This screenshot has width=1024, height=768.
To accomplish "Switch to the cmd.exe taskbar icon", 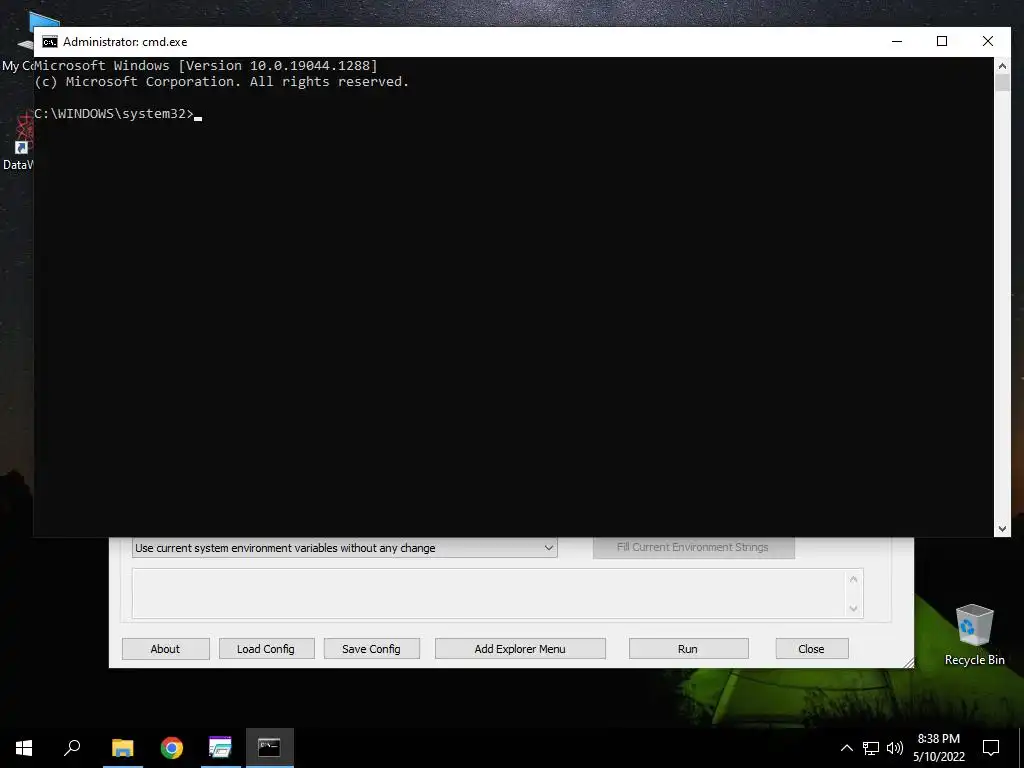I will [x=270, y=748].
